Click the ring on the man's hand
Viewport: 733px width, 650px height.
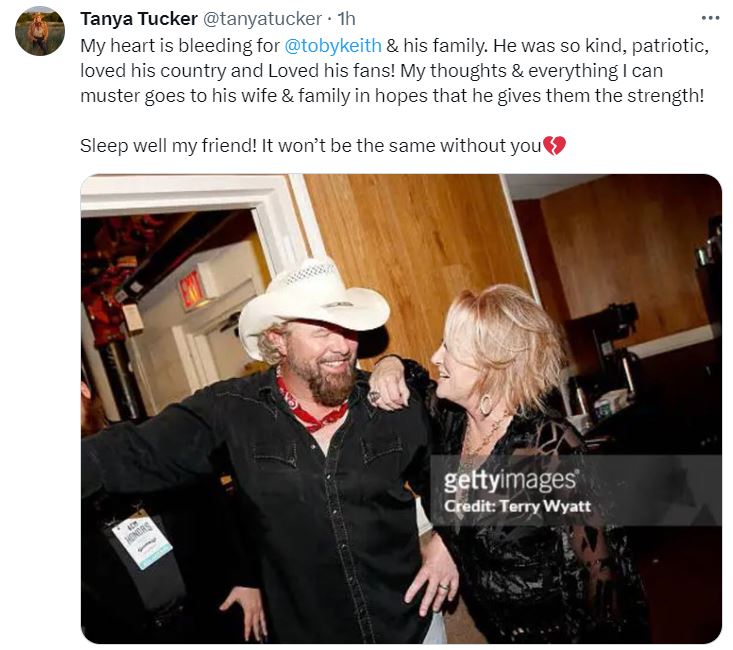coord(444,585)
